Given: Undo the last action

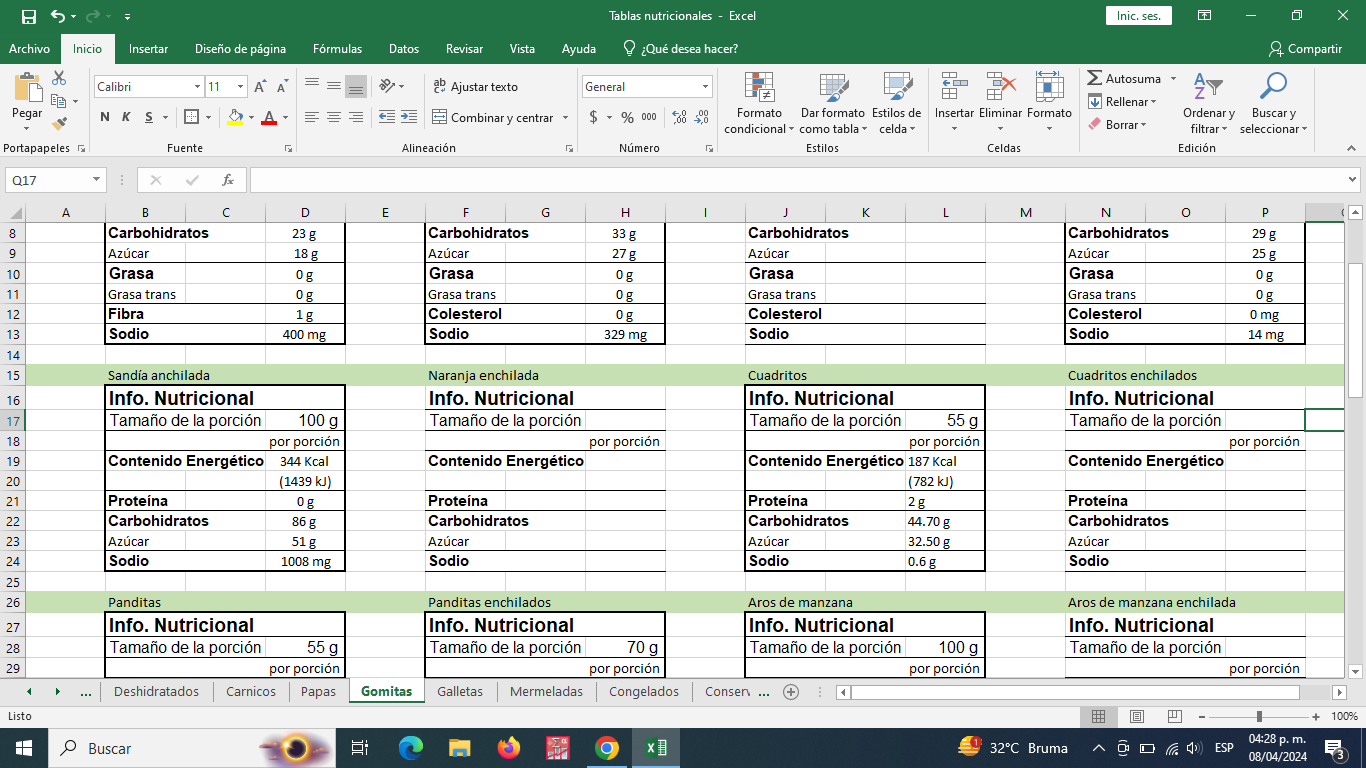Looking at the screenshot, I should (57, 16).
